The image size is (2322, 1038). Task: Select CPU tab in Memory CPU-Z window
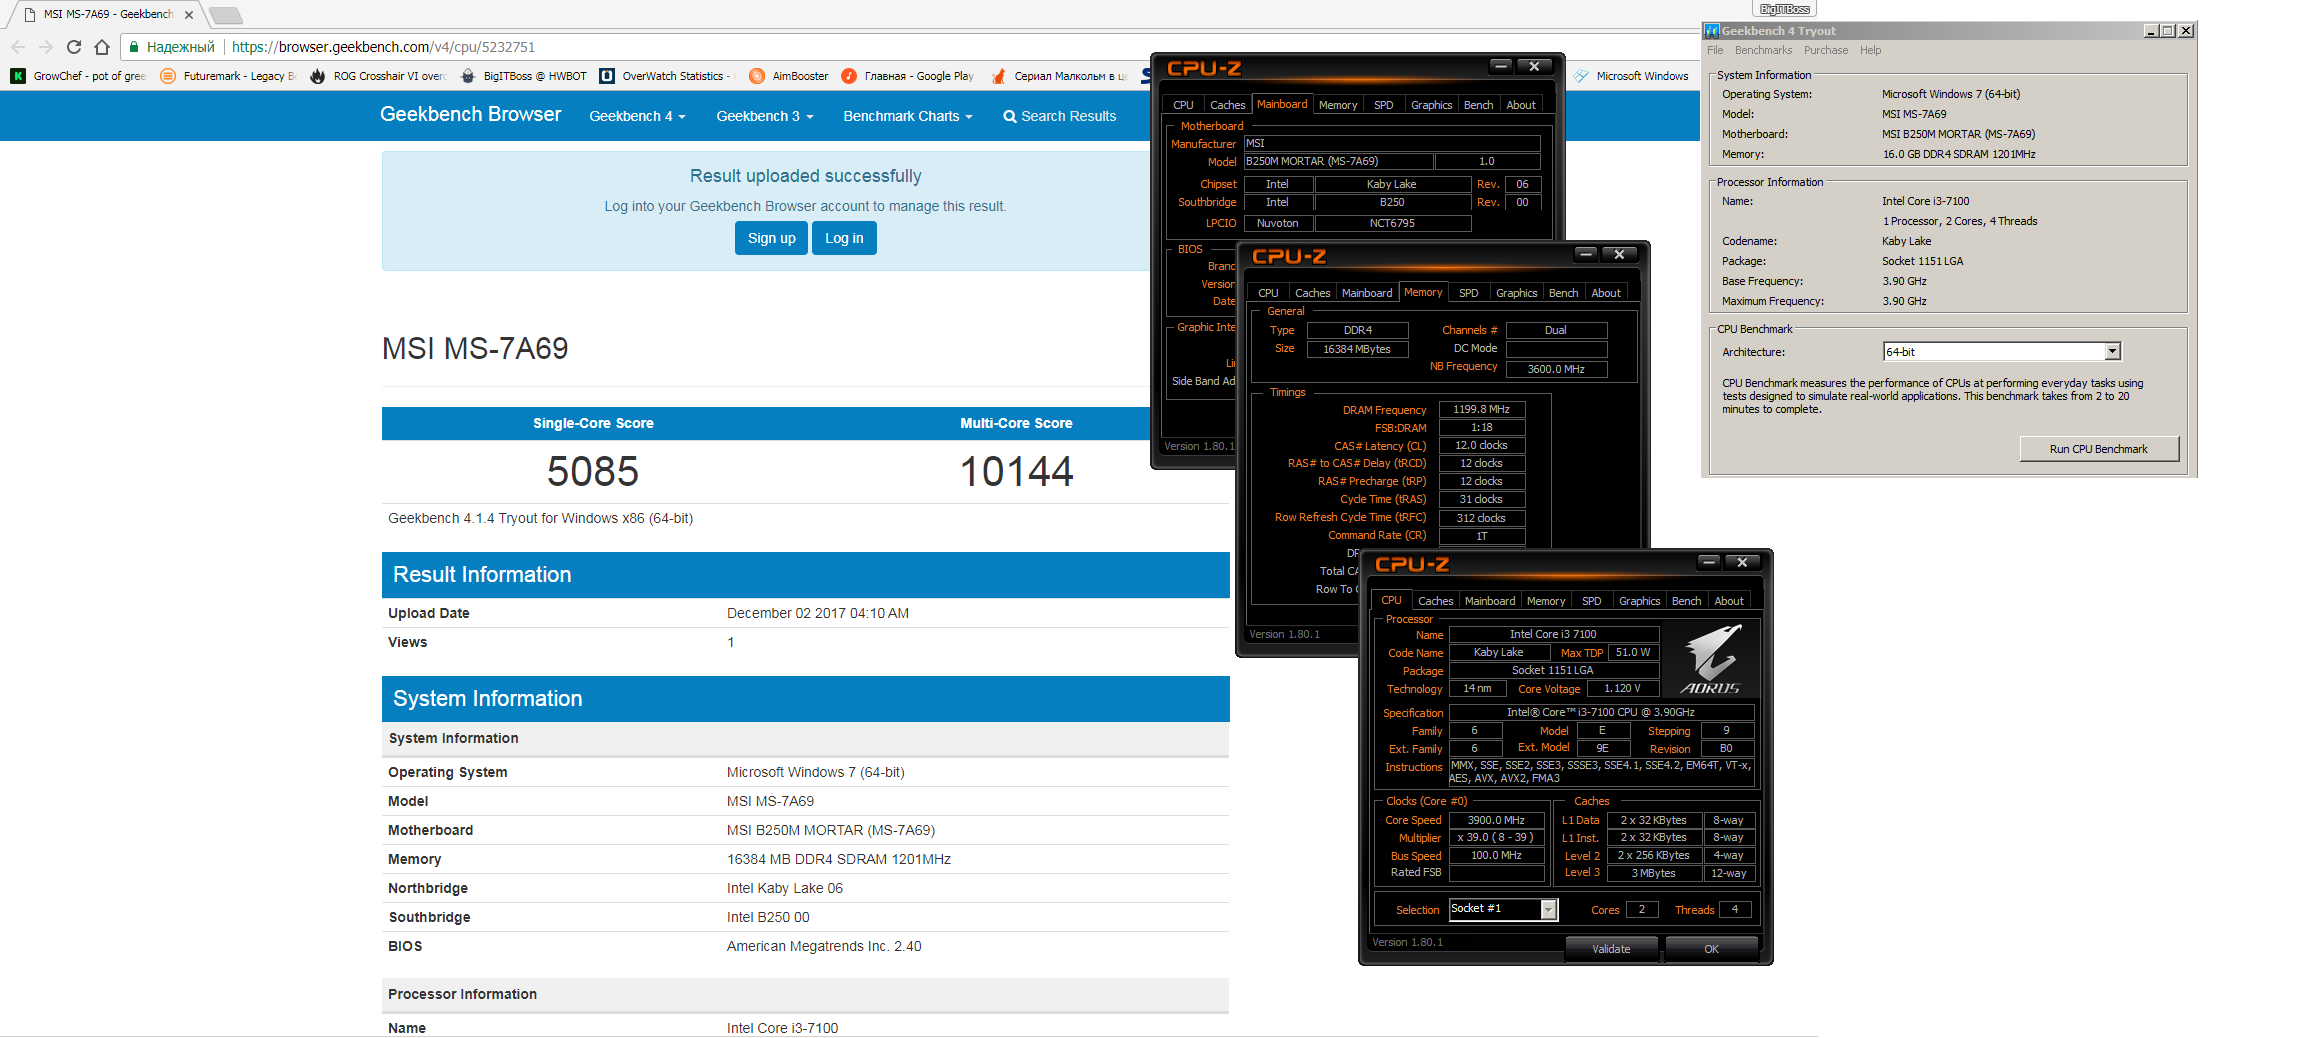[x=1268, y=293]
